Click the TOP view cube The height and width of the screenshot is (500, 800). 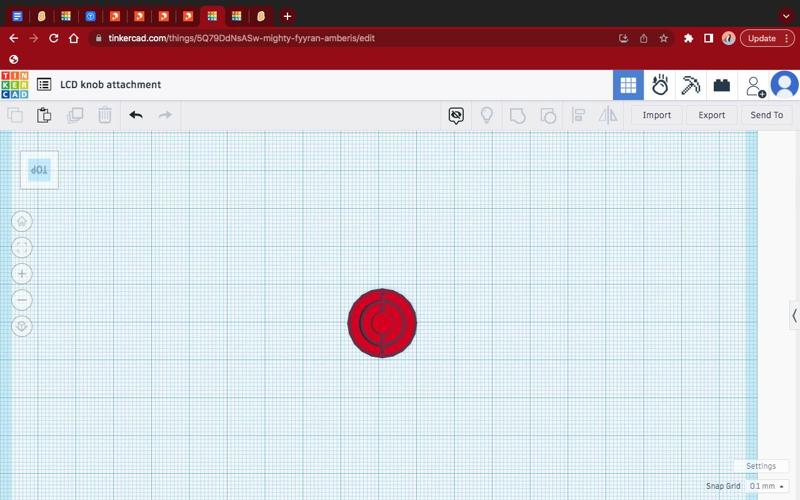(x=39, y=170)
